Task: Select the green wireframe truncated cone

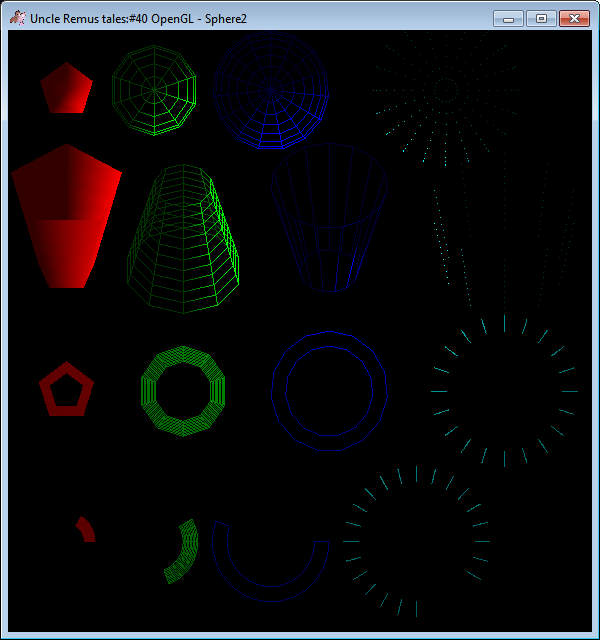Action: tap(183, 240)
